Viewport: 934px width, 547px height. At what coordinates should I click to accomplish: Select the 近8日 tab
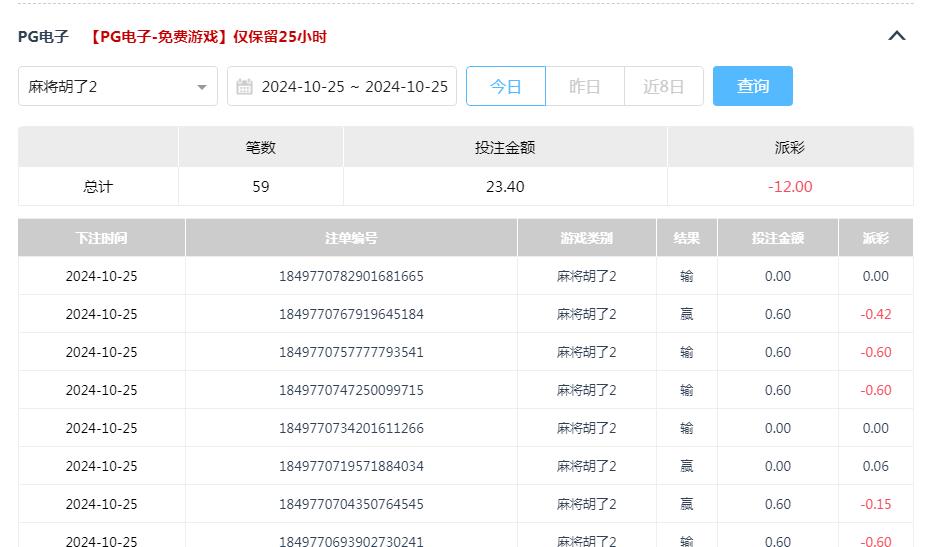[664, 86]
